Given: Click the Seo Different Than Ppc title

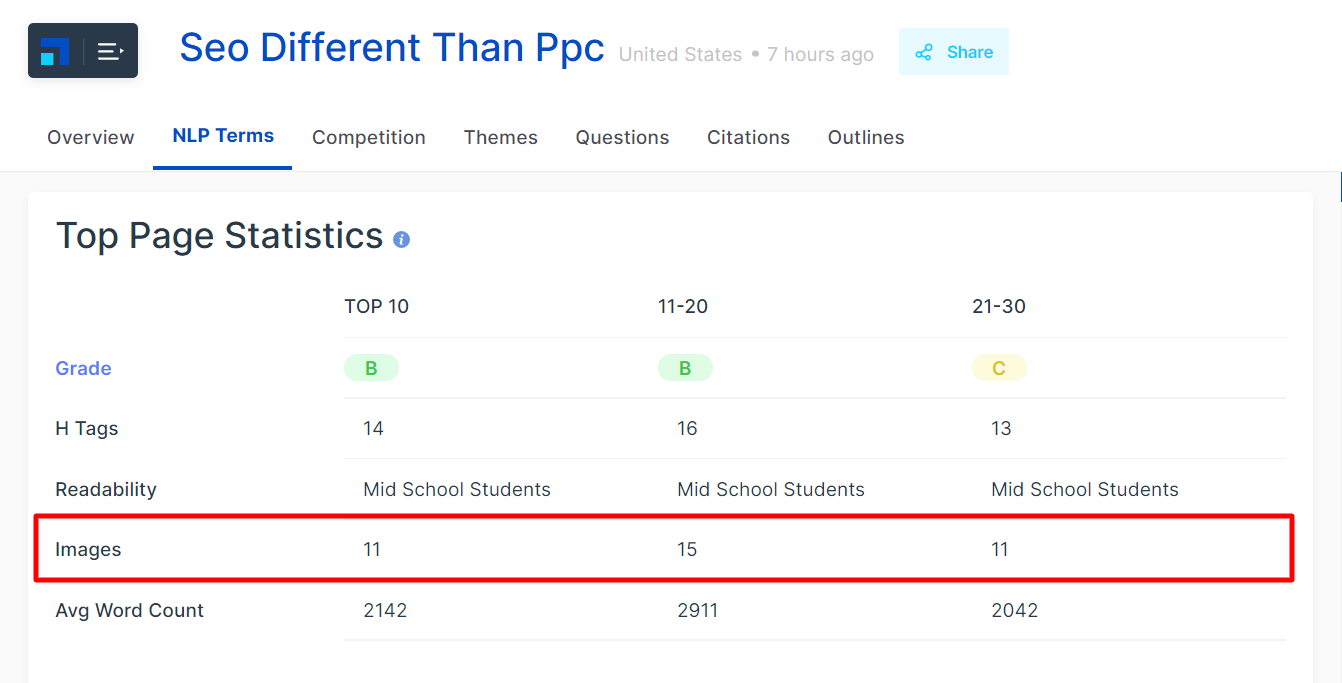Looking at the screenshot, I should point(392,48).
